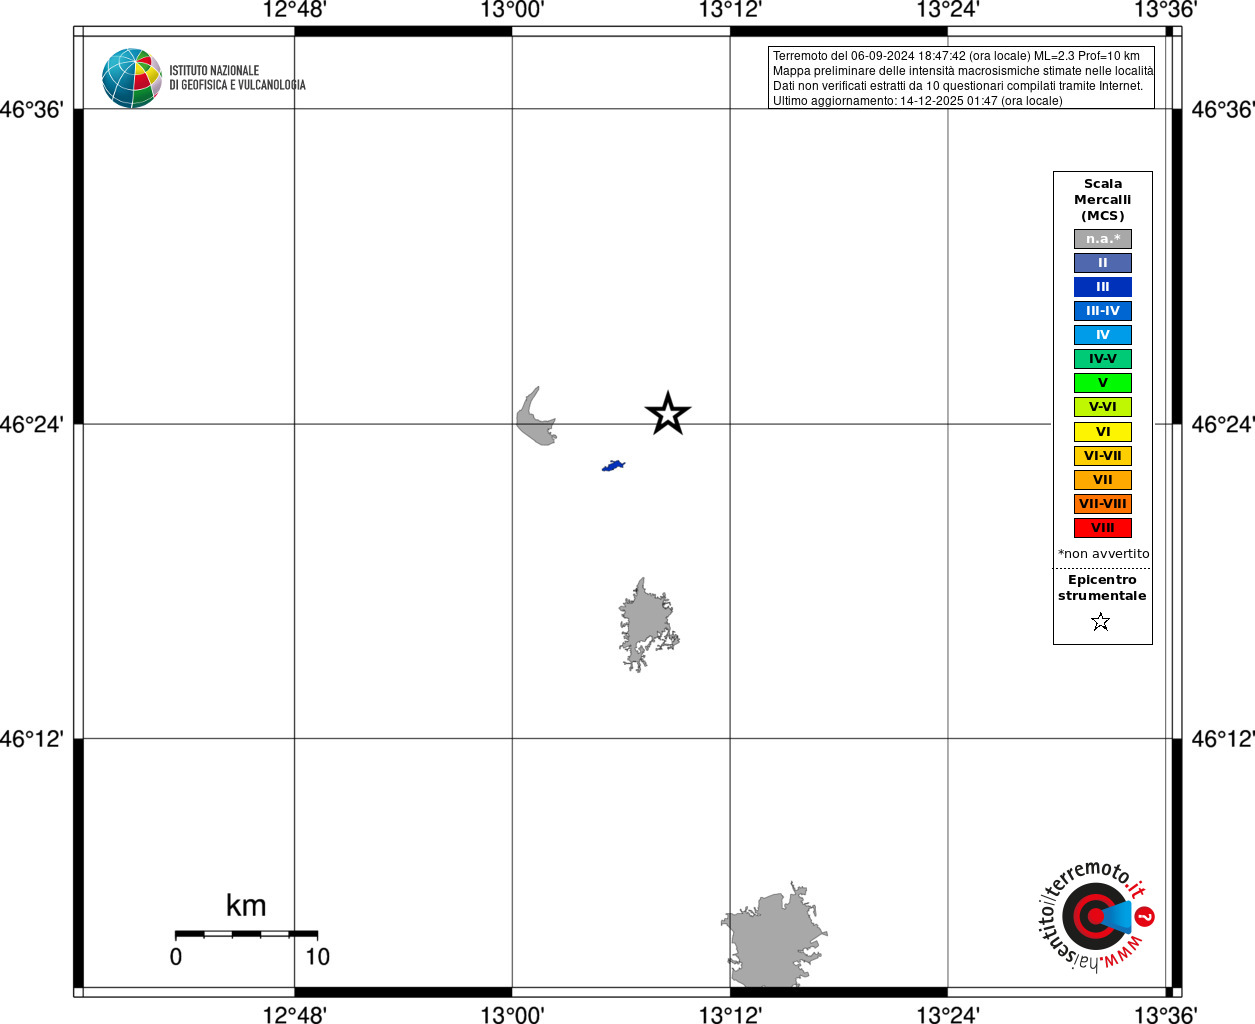
Task: Click the epicenter star on the map
Action: pyautogui.click(x=668, y=413)
